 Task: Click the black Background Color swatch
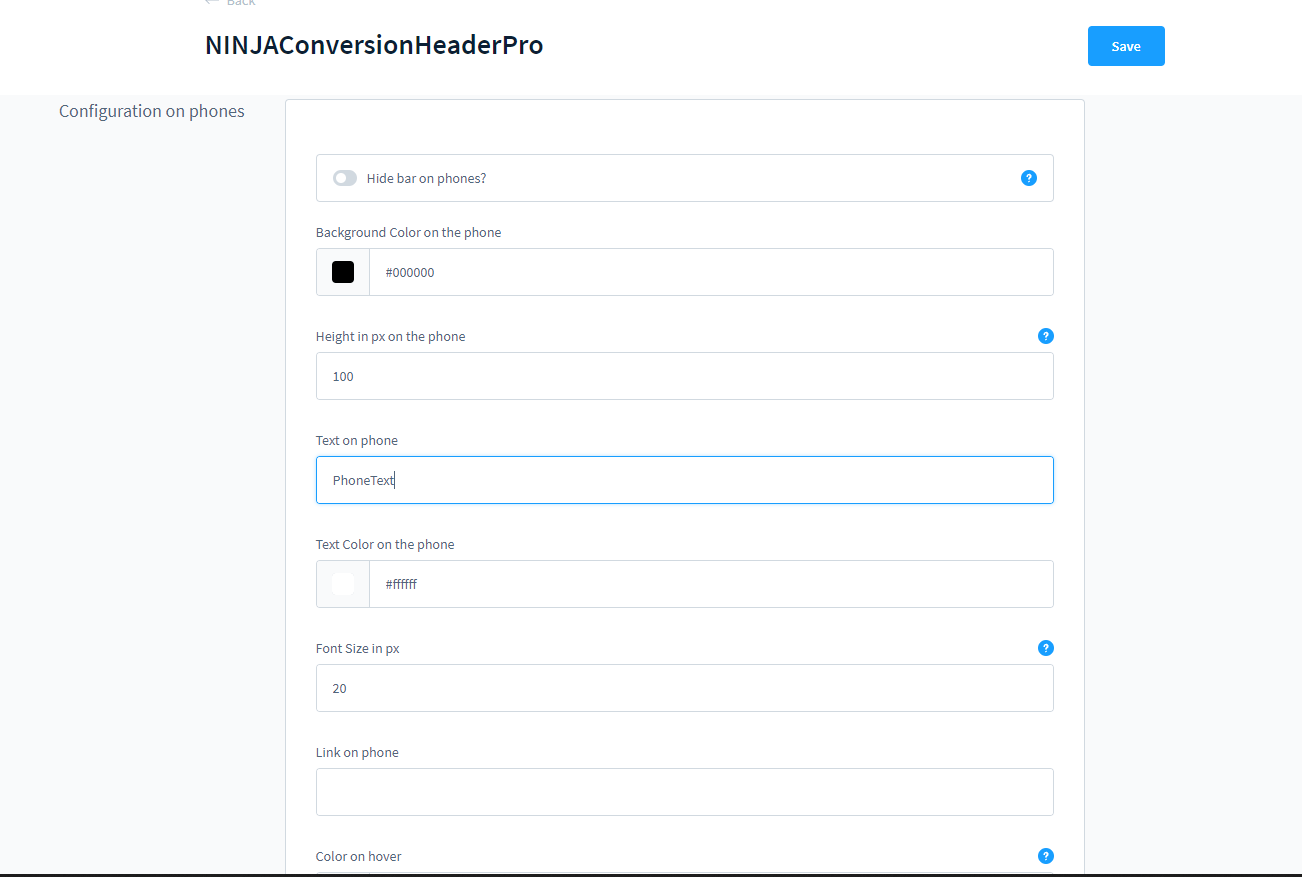pos(343,272)
